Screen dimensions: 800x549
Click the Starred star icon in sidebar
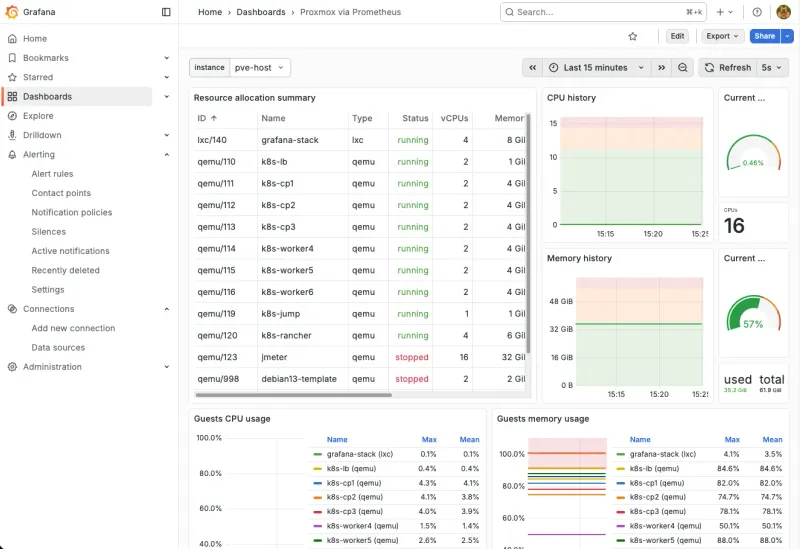12,78
